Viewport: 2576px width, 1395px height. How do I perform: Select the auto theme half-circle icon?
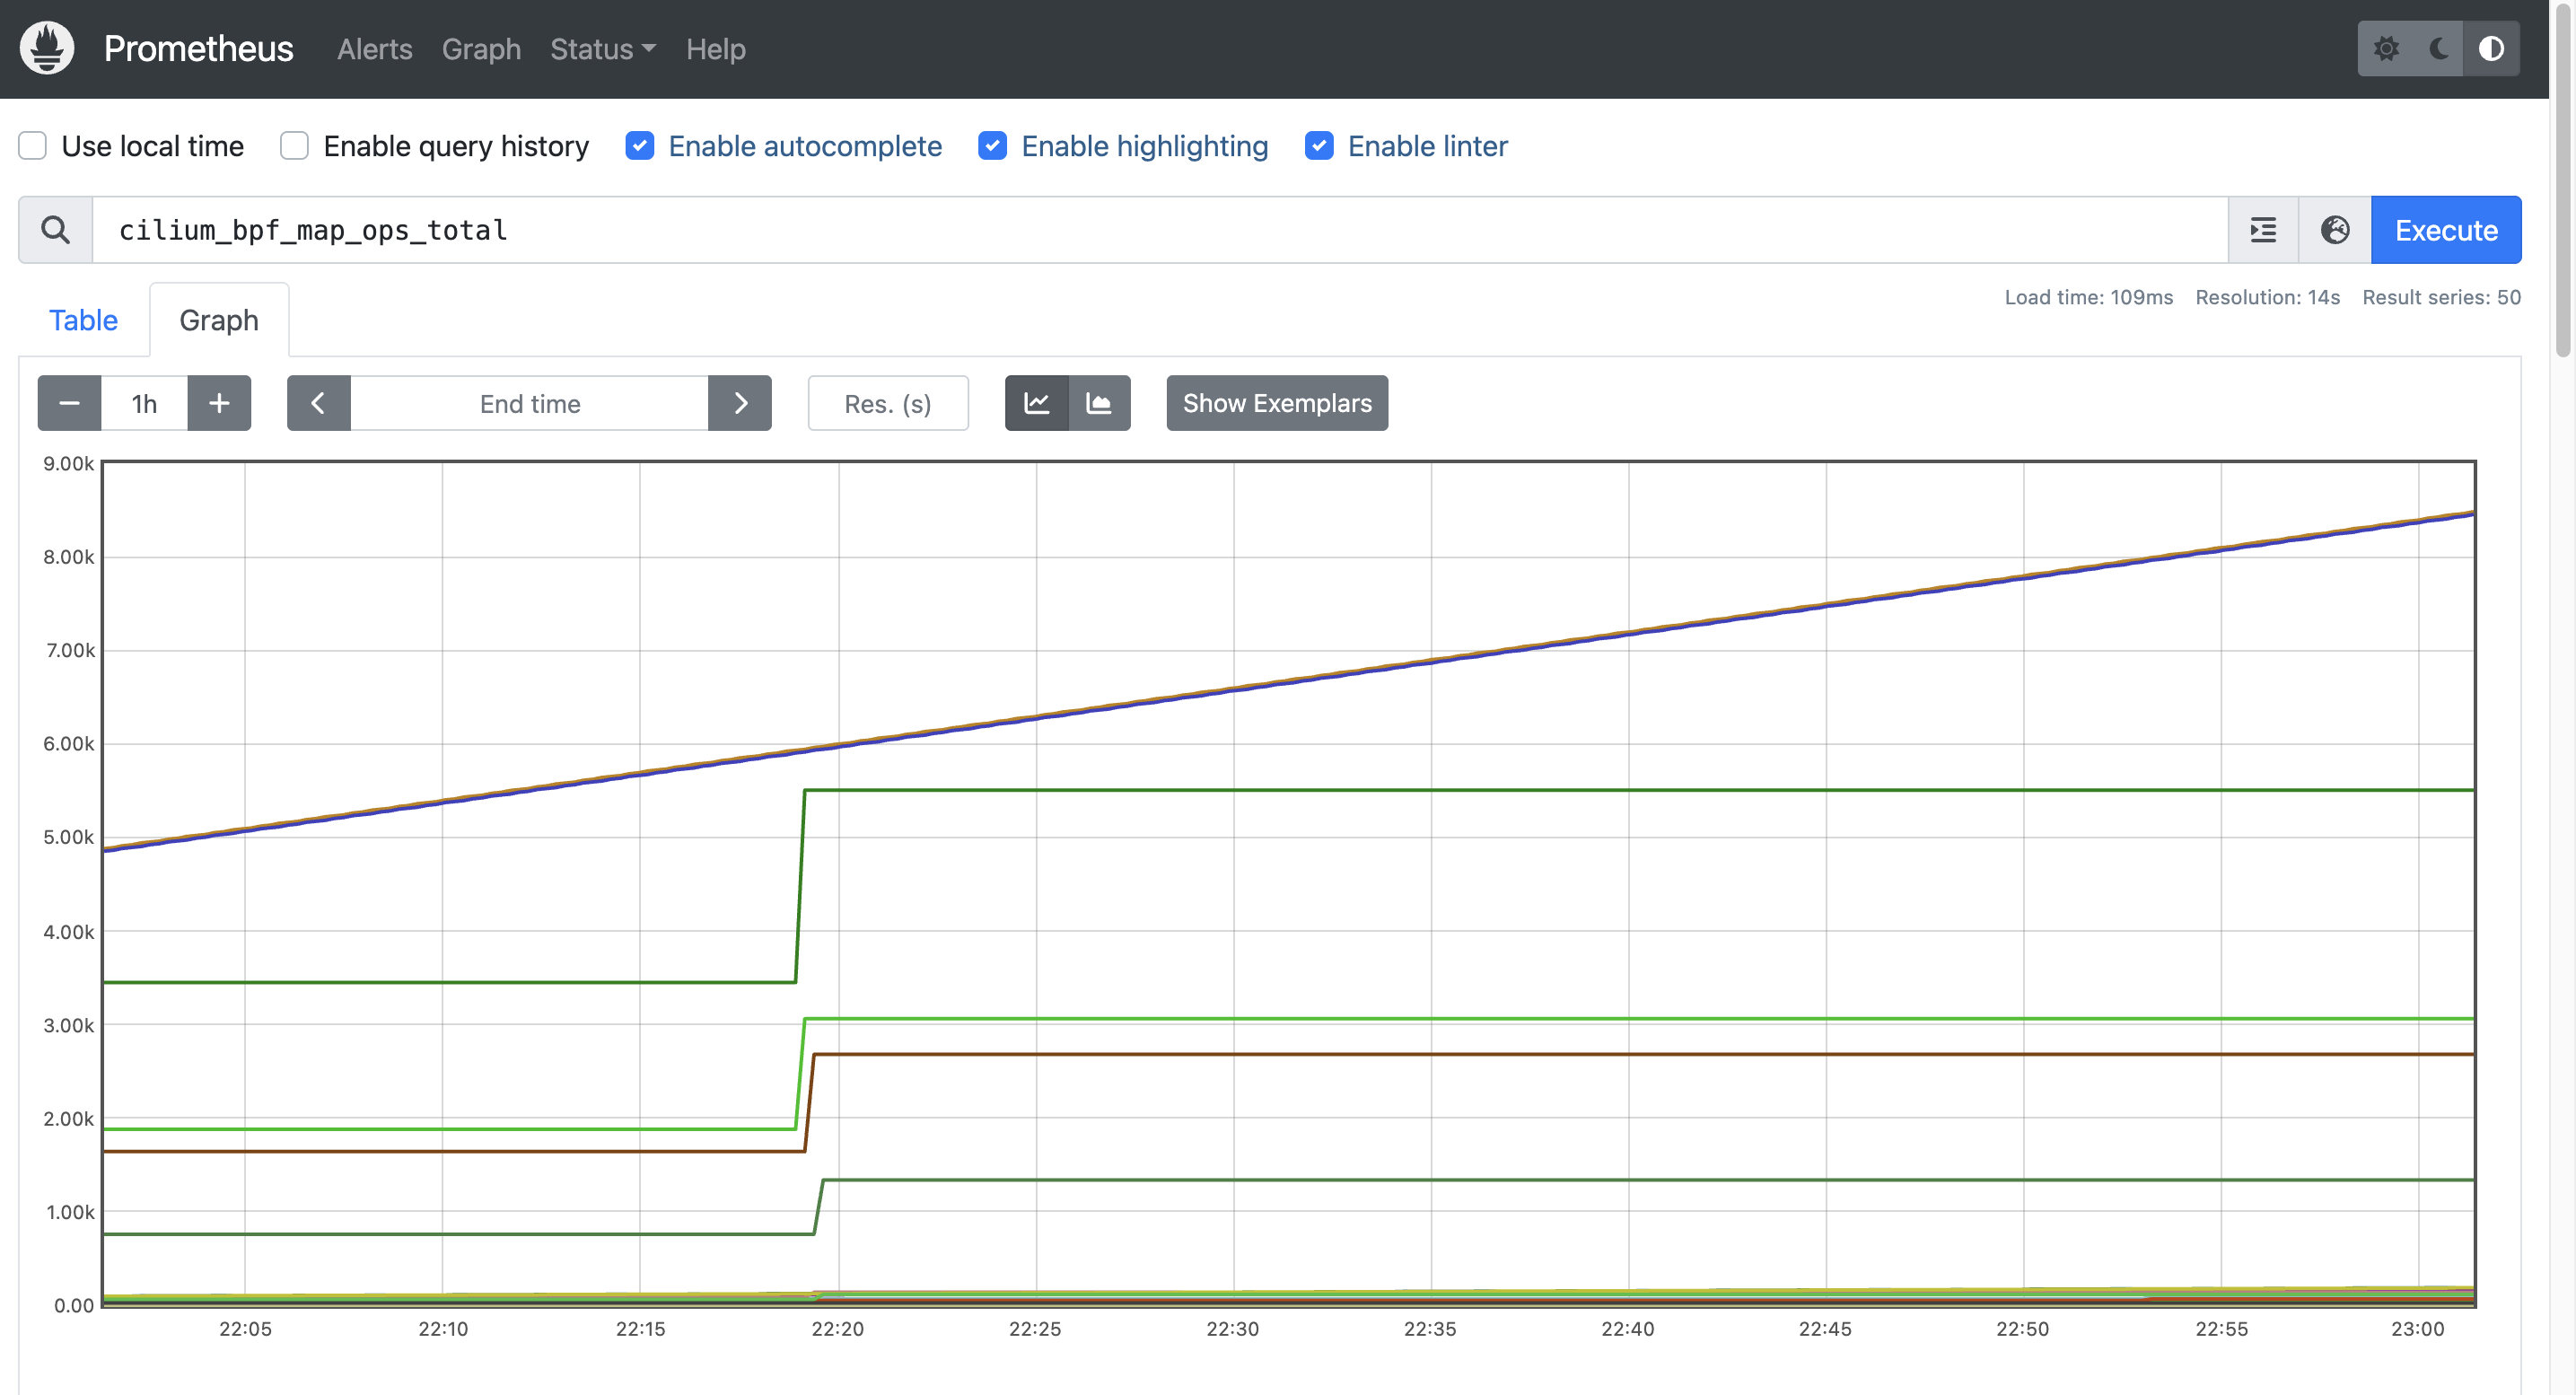click(2491, 49)
